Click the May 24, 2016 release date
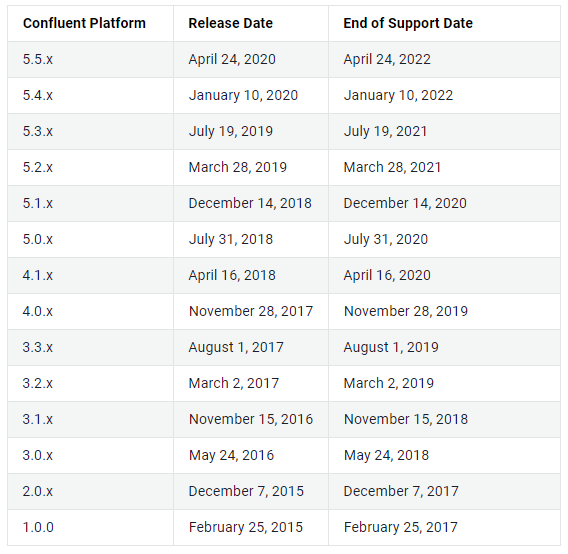The height and width of the screenshot is (554, 568). [231, 455]
